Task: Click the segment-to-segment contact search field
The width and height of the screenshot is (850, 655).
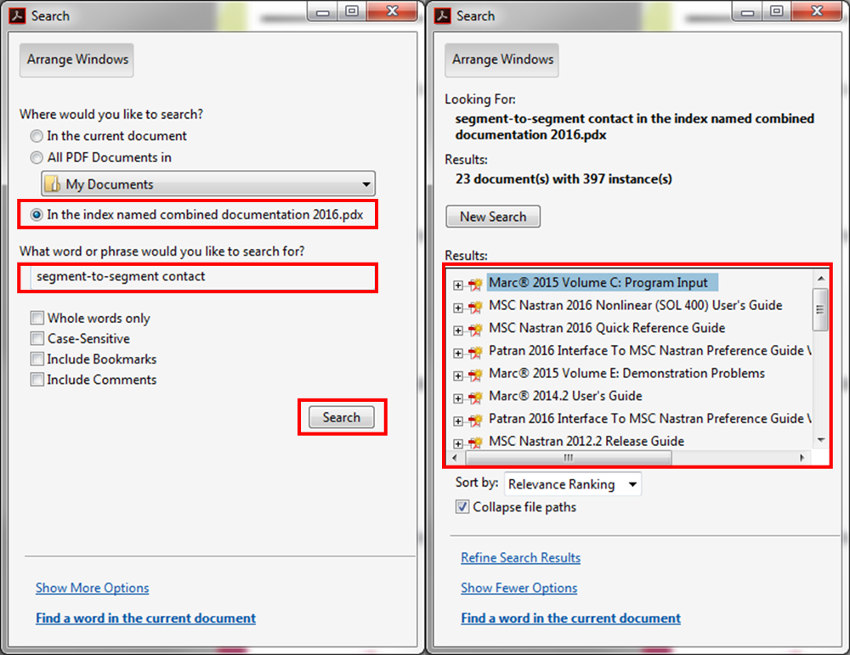Action: tap(197, 278)
